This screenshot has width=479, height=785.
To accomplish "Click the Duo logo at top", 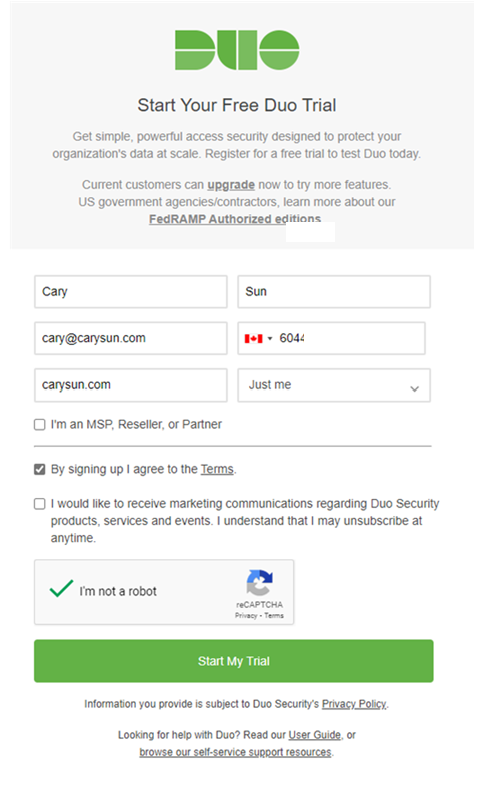I will click(x=237, y=50).
